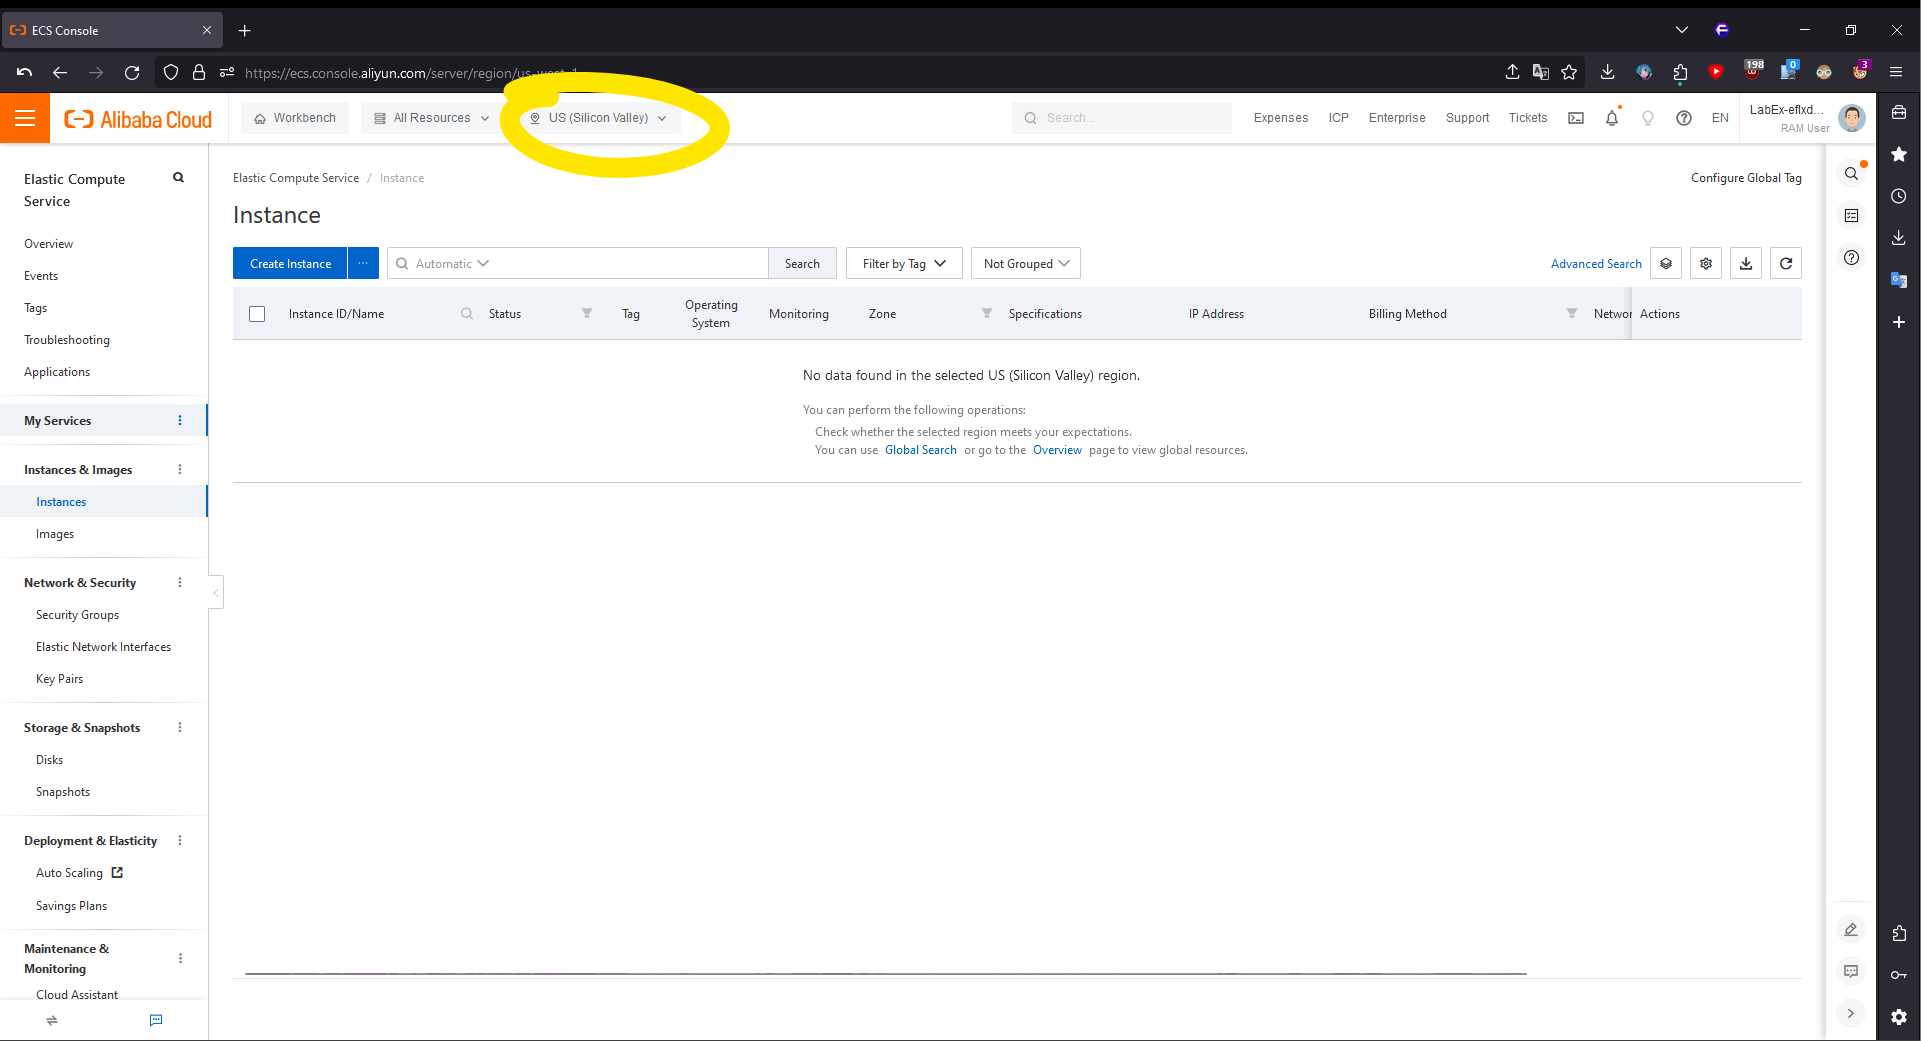Open the Support menu

[1467, 118]
